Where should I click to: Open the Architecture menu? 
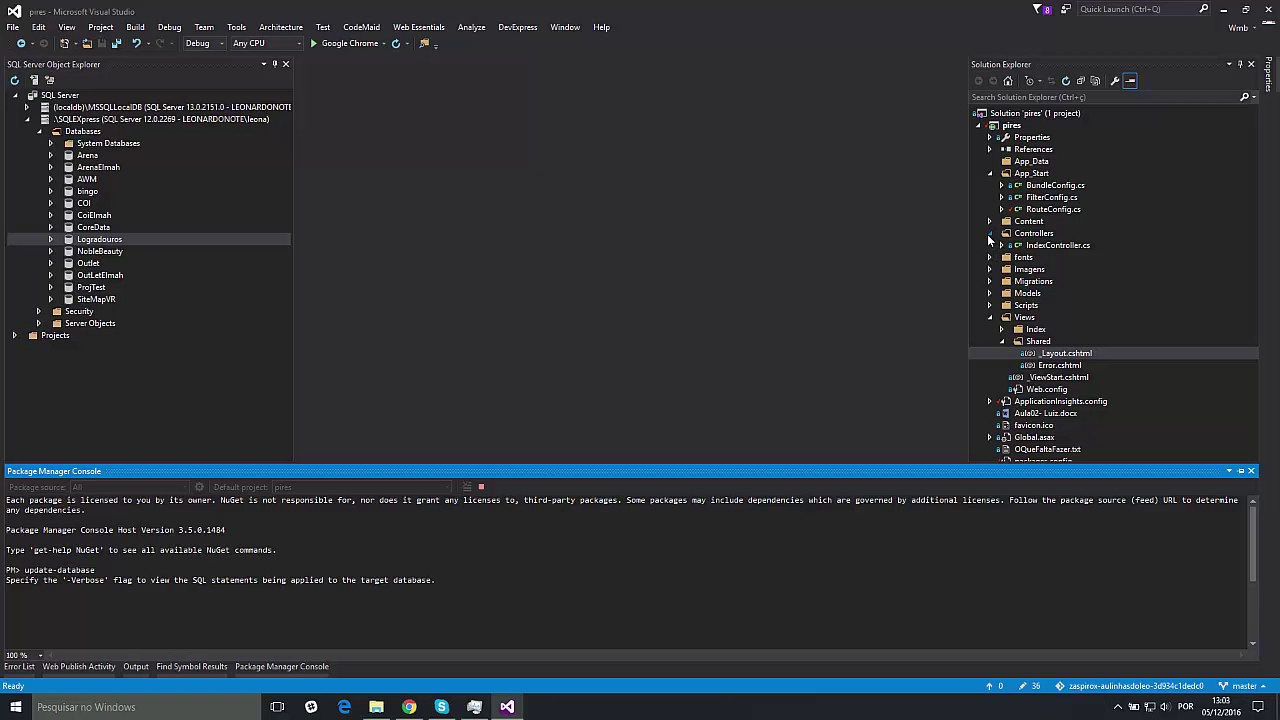pos(281,27)
